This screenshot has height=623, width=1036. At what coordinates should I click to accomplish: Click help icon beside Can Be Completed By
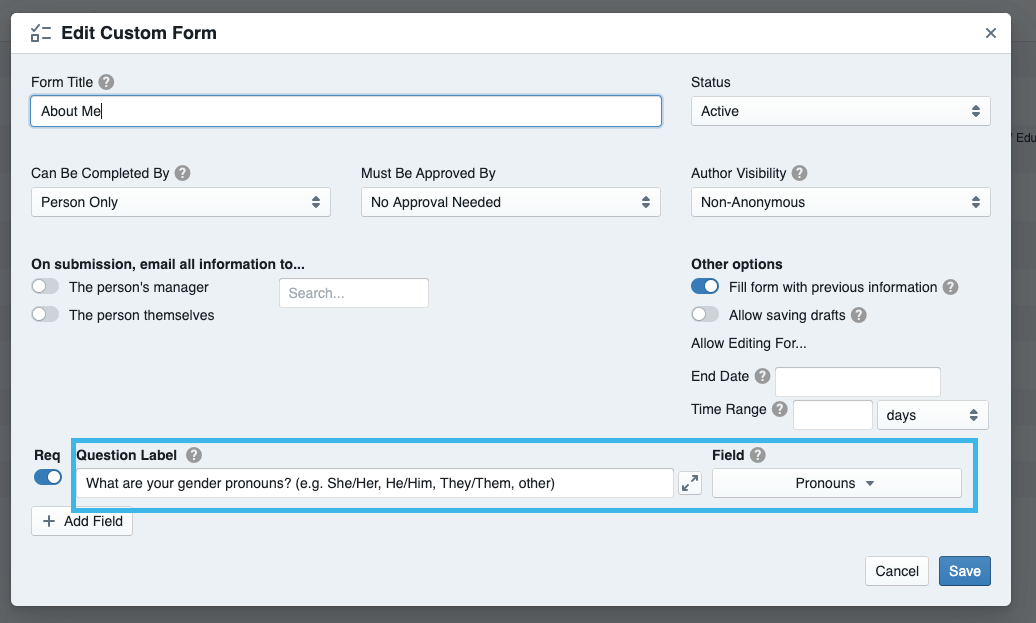[183, 173]
